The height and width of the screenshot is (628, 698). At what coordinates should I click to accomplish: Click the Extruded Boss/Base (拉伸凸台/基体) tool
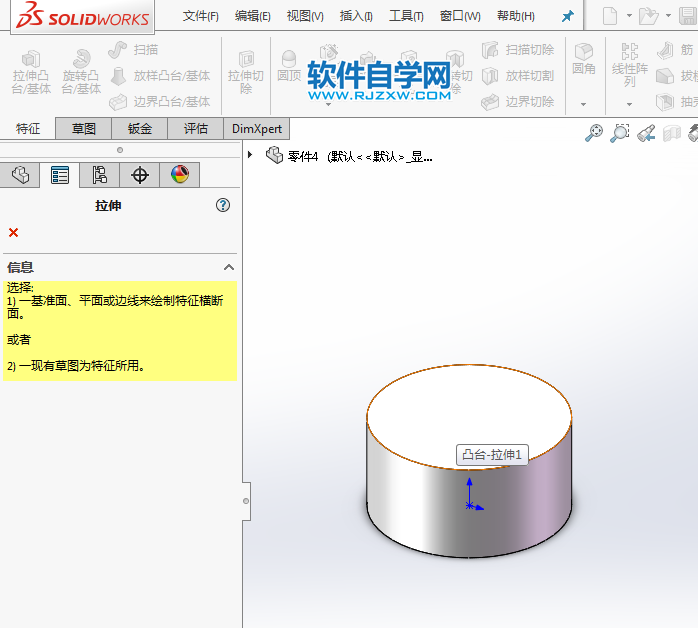(x=31, y=73)
